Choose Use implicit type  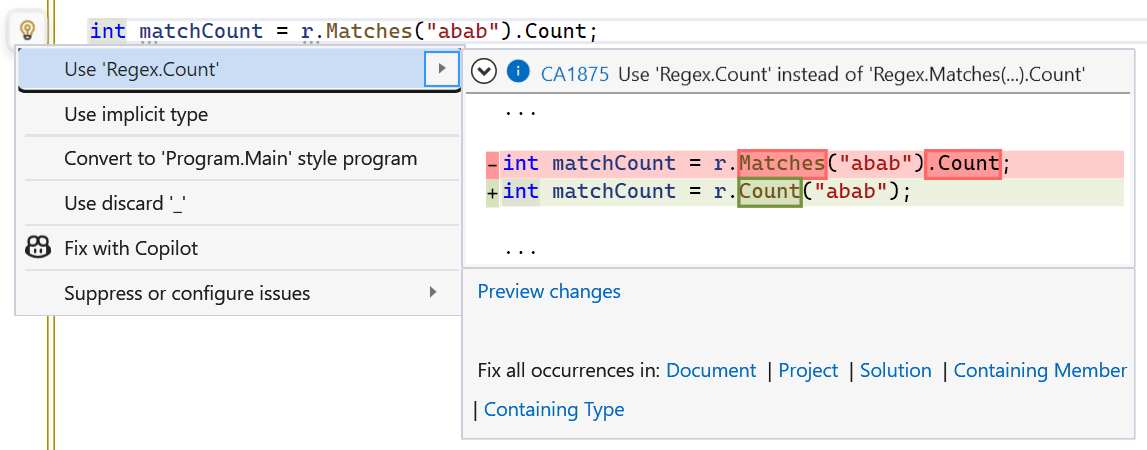pyautogui.click(x=242, y=114)
